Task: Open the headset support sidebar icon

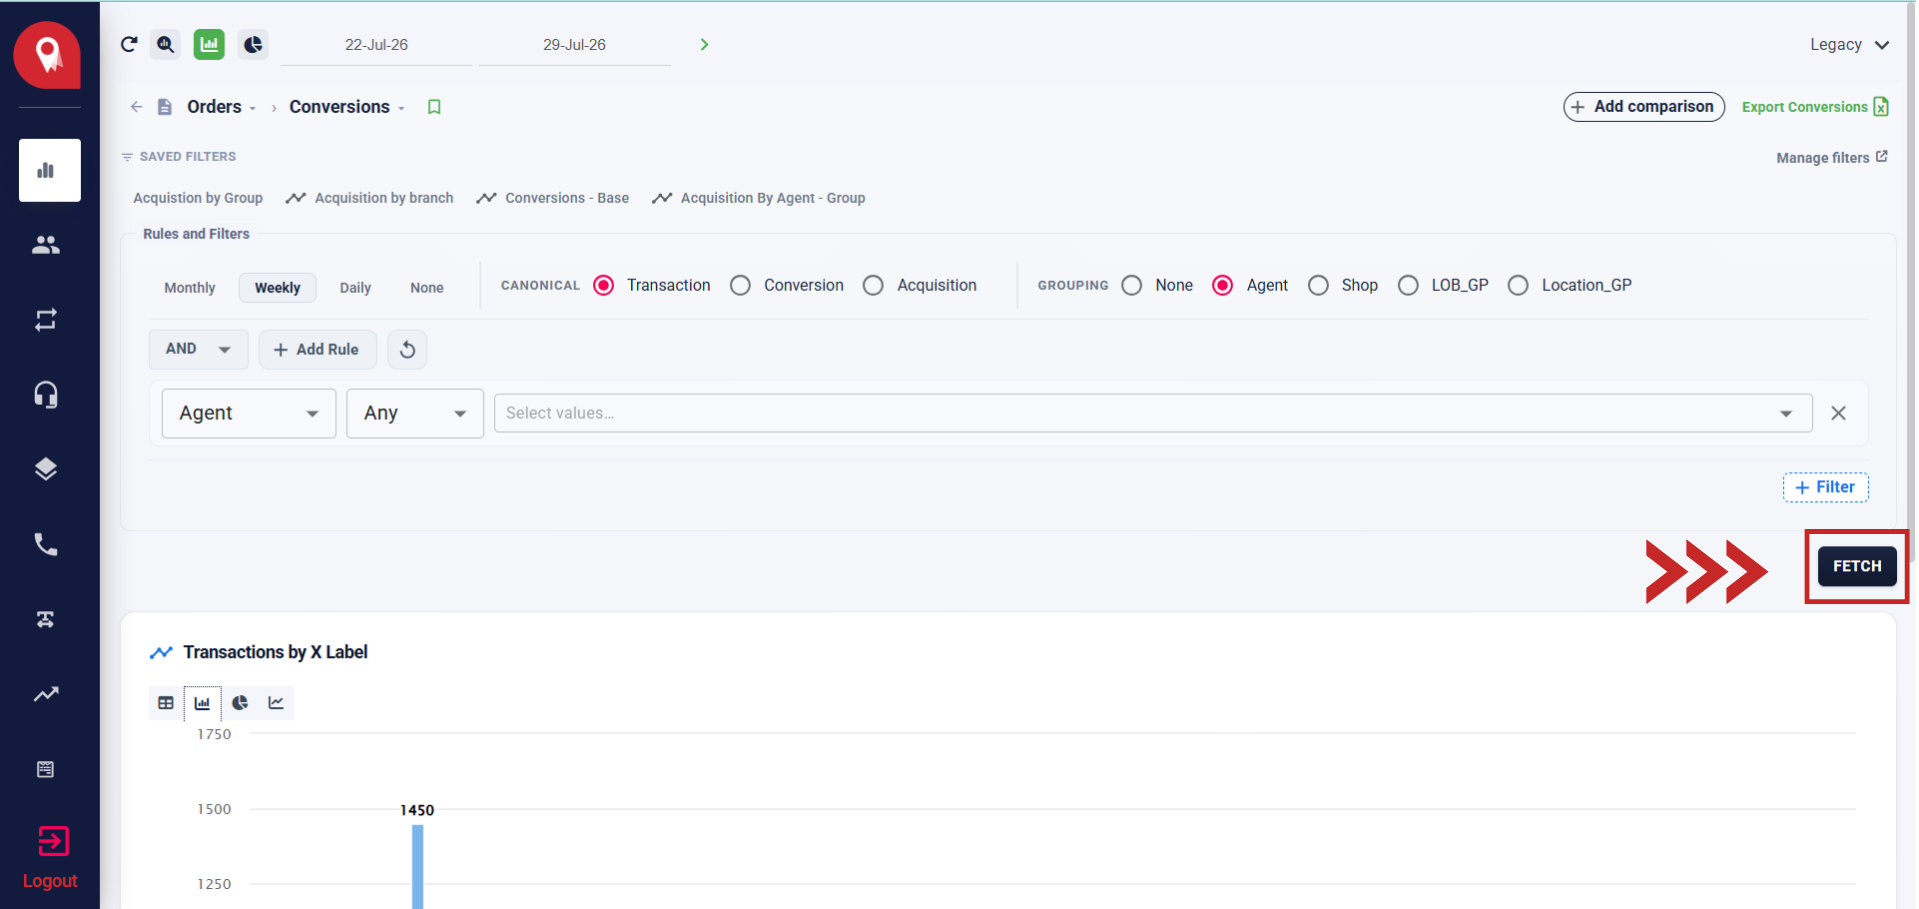Action: [46, 395]
